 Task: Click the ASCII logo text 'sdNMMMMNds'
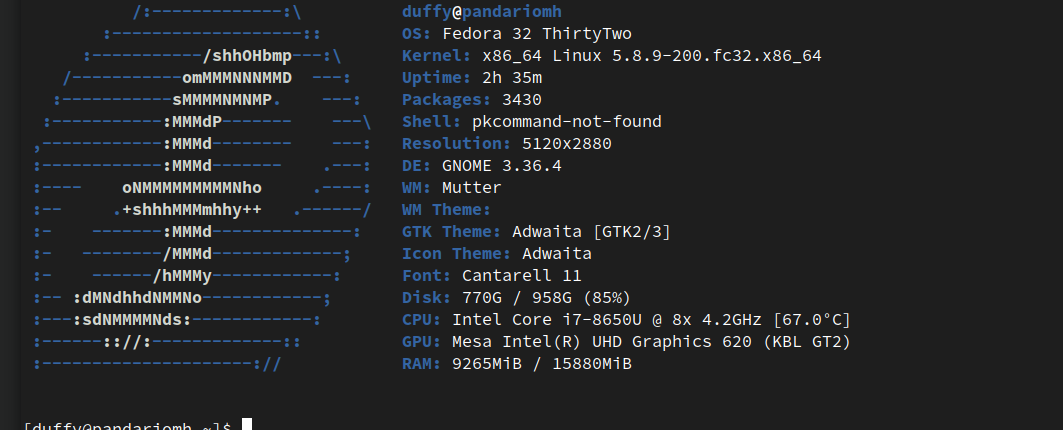[x=132, y=319]
